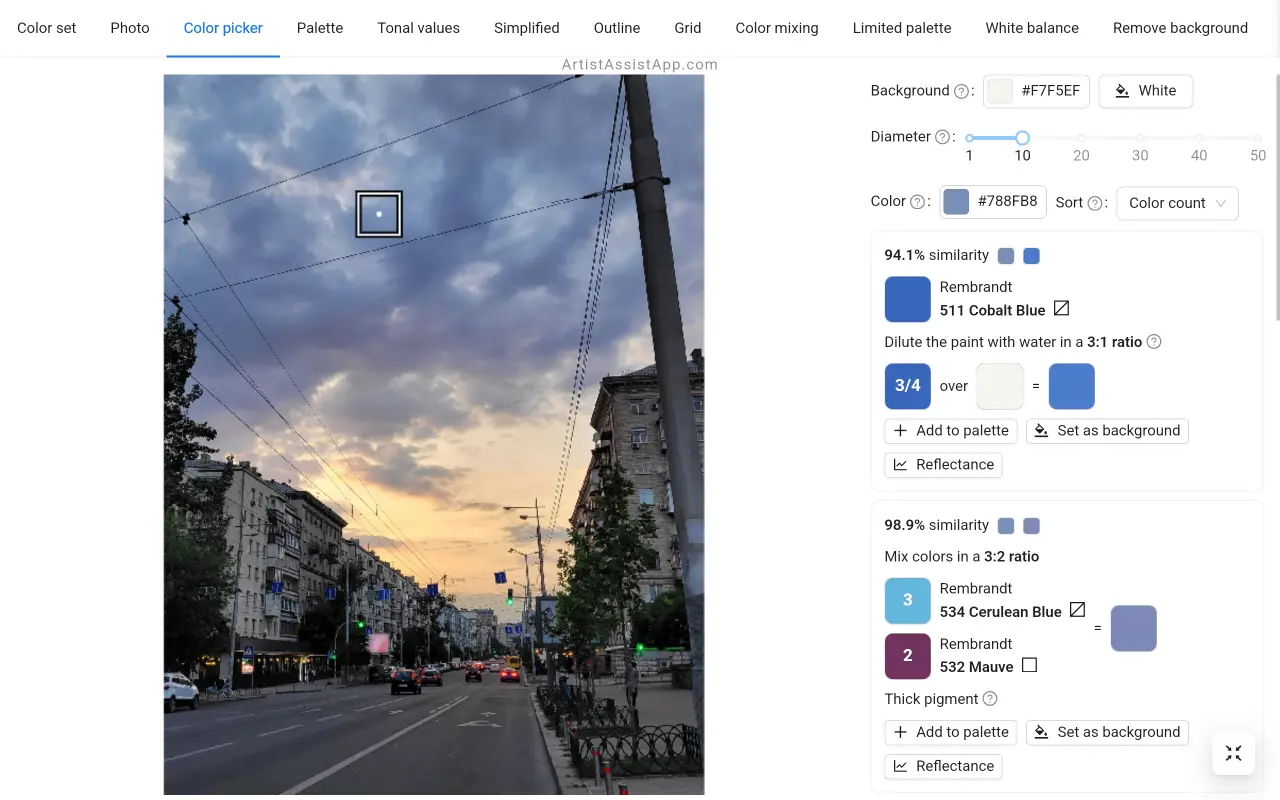Switch to the Limited palette tab

(x=902, y=28)
